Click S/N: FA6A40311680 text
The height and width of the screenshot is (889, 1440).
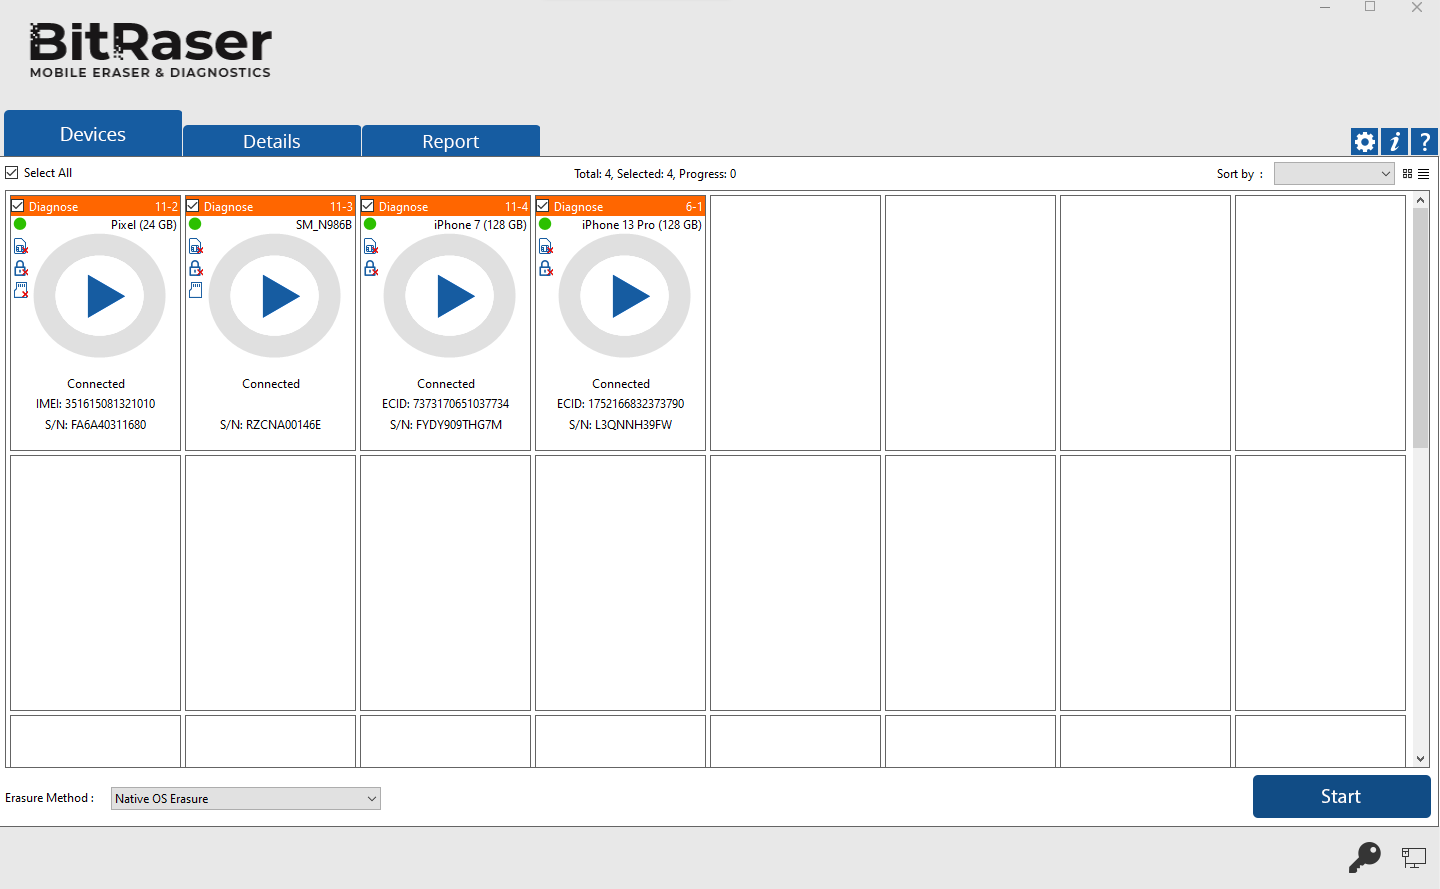96,425
